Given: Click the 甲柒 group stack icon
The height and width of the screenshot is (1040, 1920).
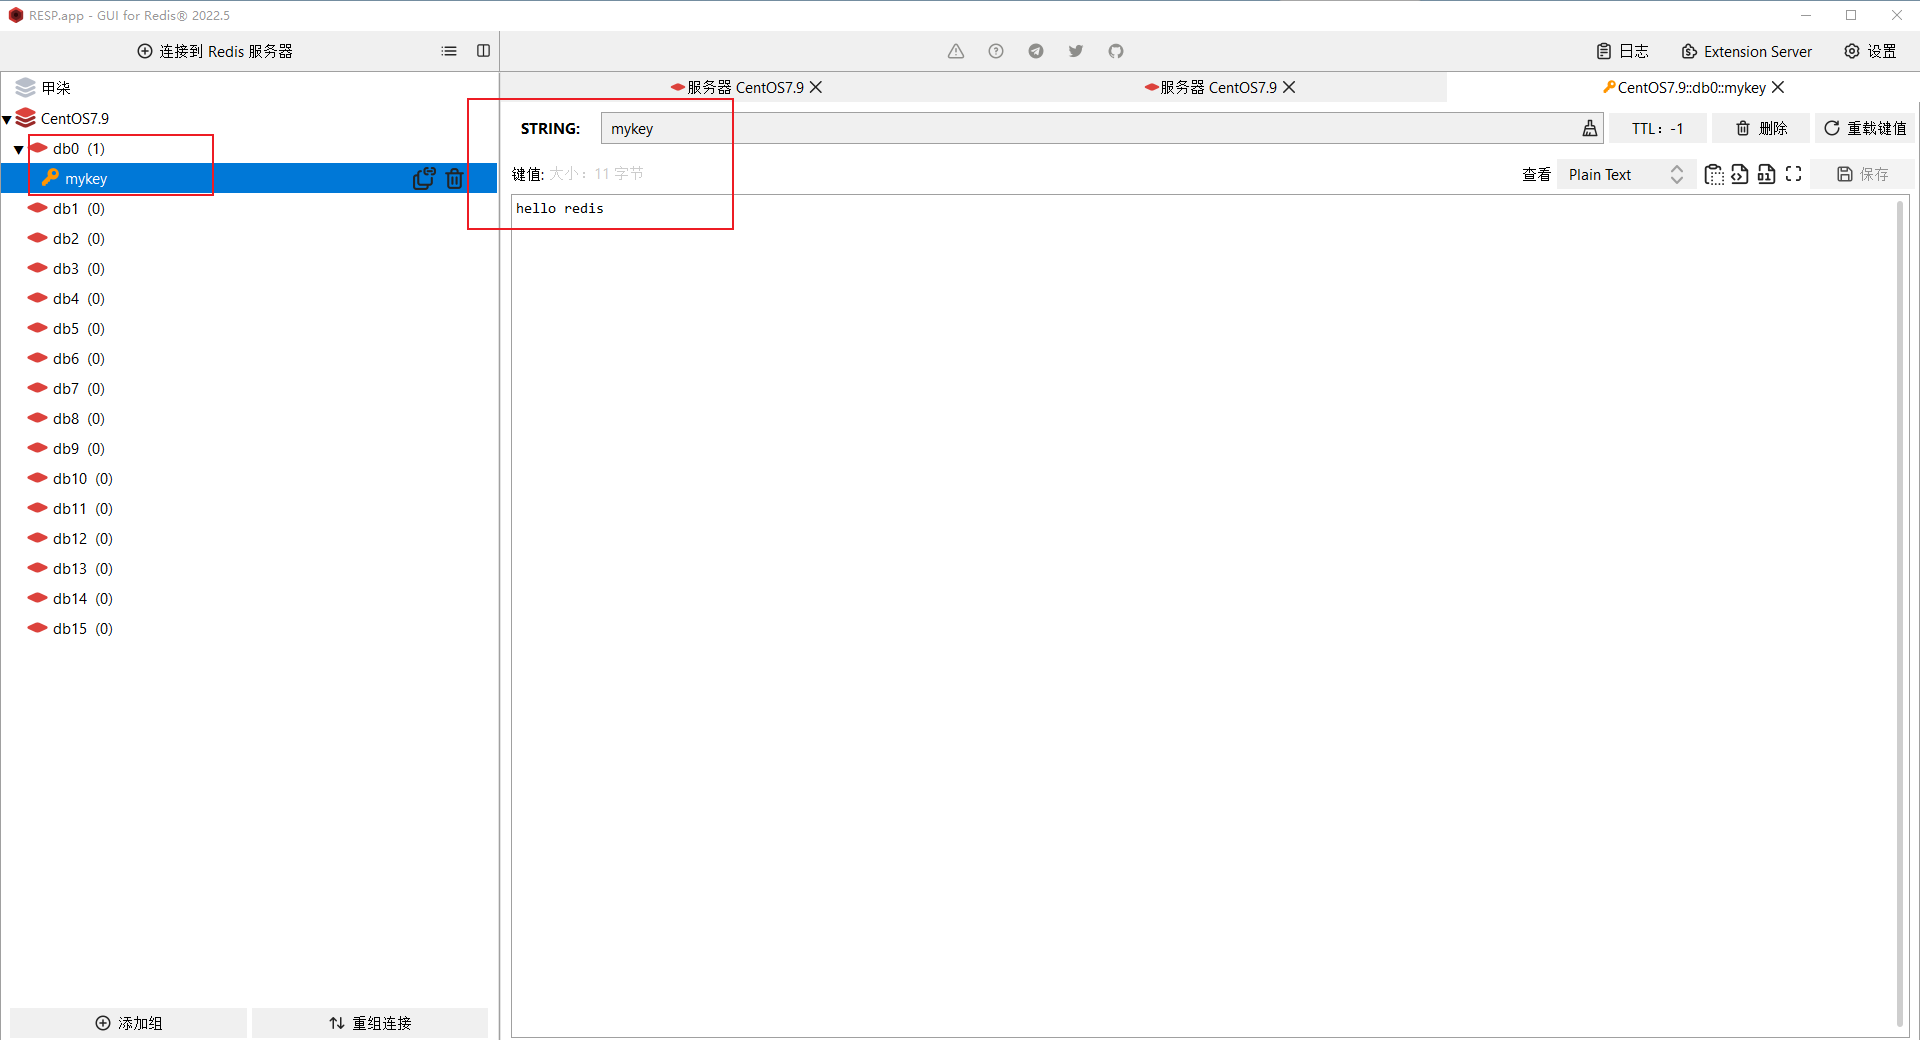Looking at the screenshot, I should (x=26, y=88).
